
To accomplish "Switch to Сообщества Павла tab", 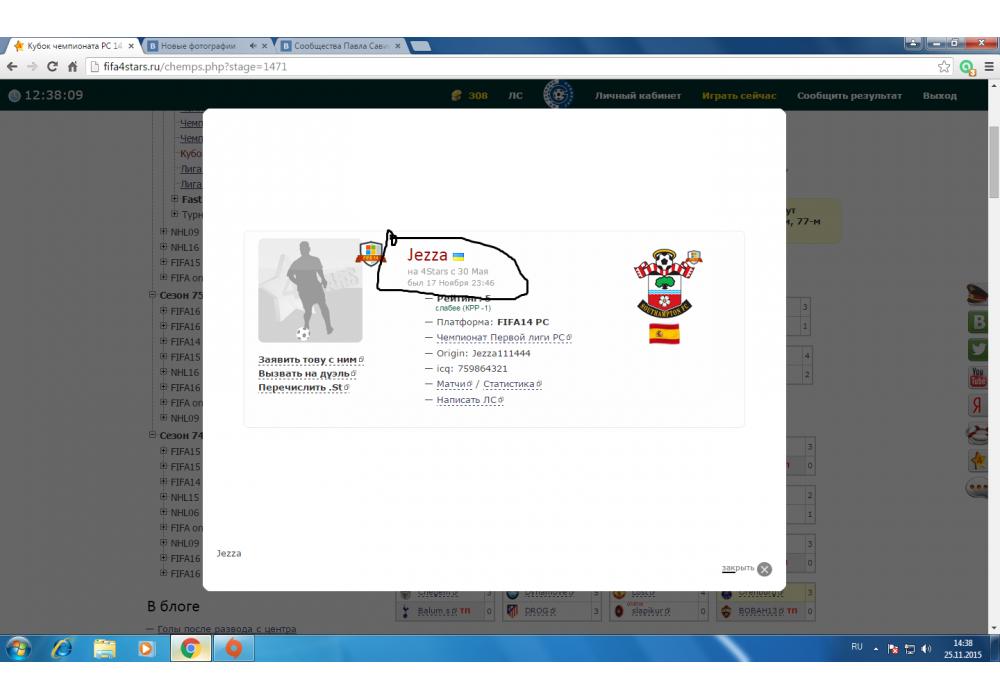I will pyautogui.click(x=341, y=46).
